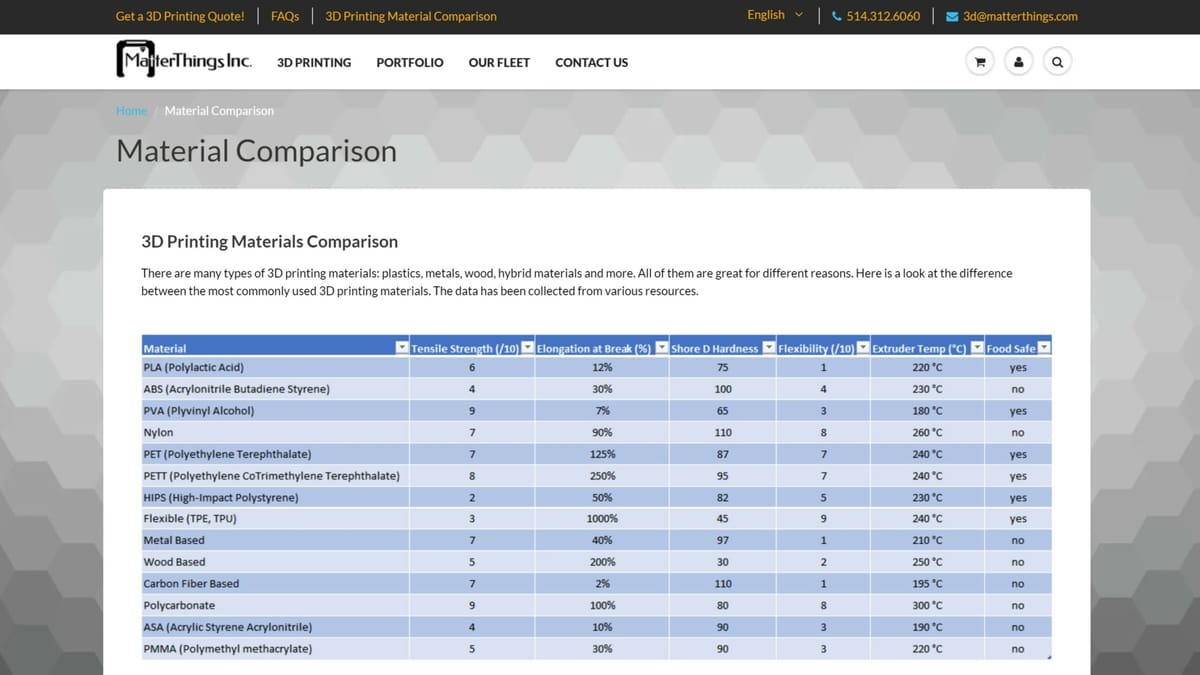Click the 12% elongation value
The height and width of the screenshot is (675, 1200).
point(602,367)
